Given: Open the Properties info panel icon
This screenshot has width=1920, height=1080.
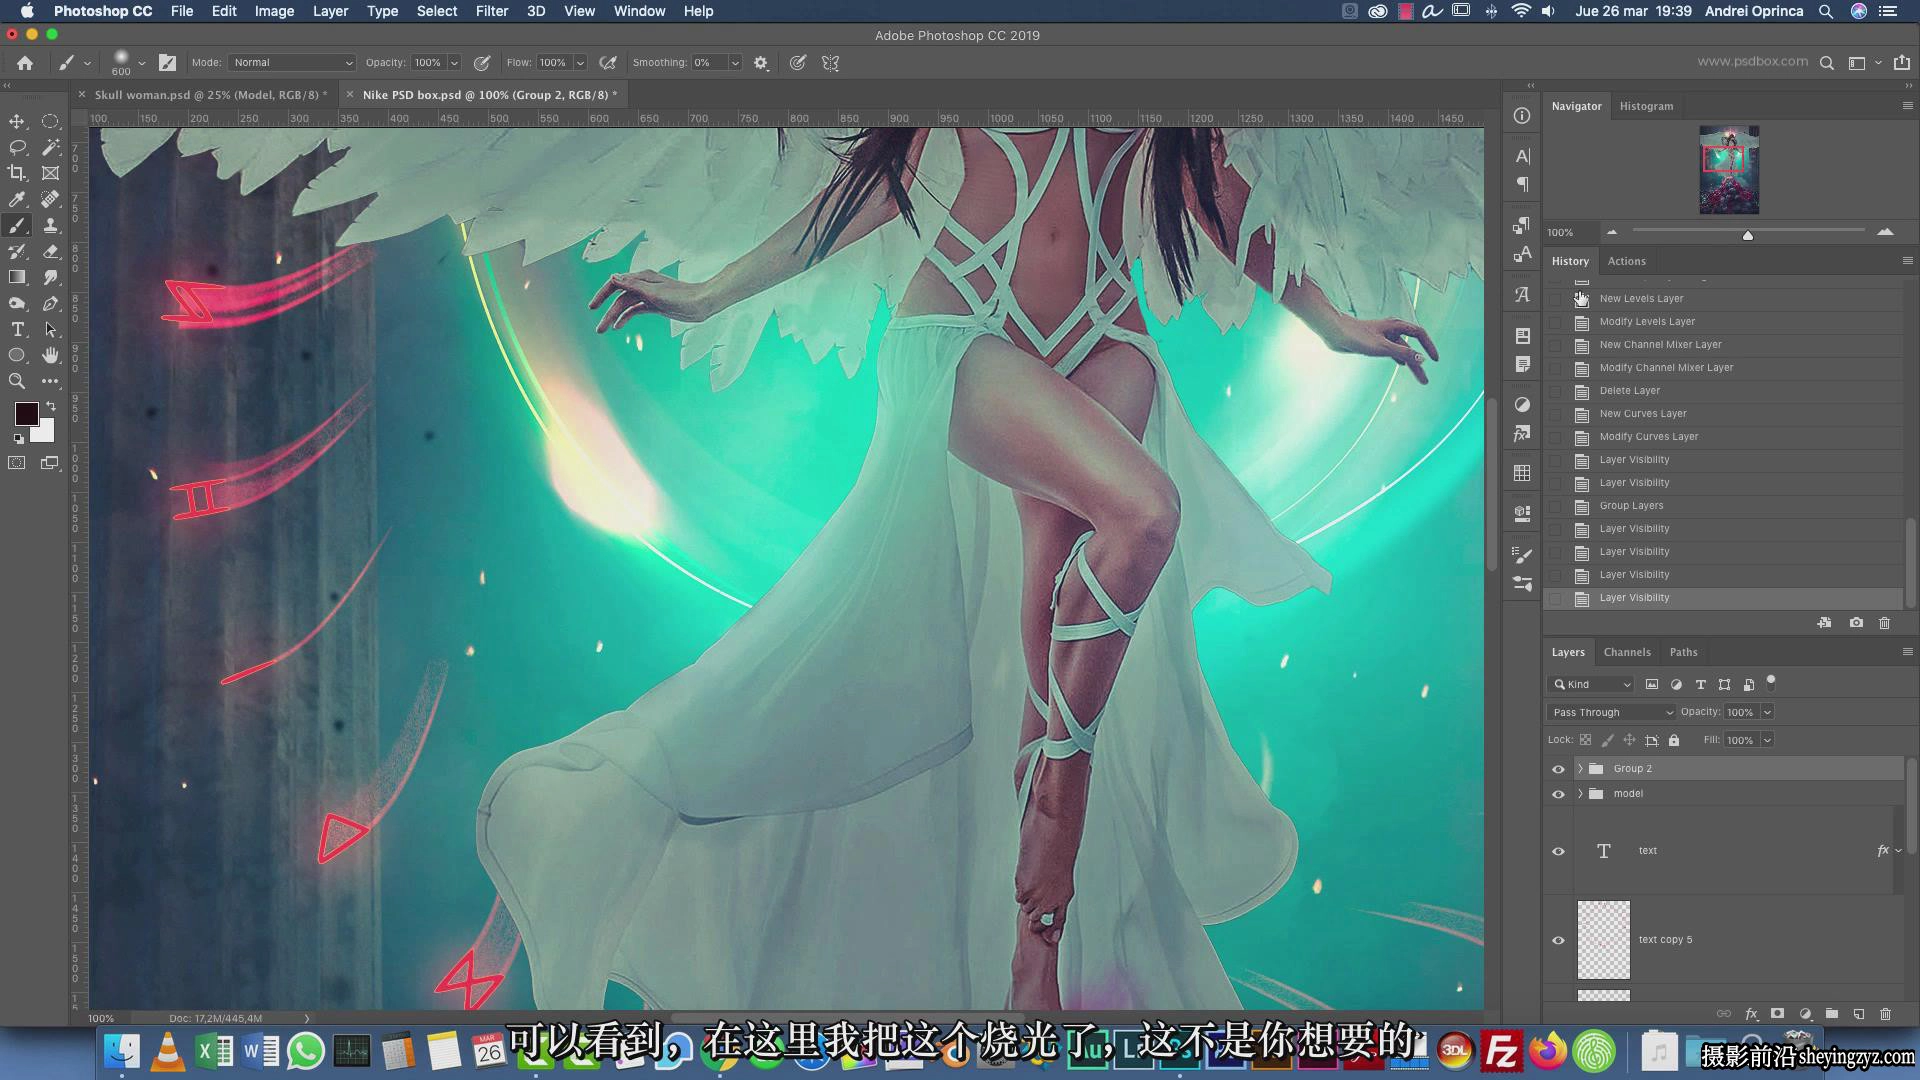Looking at the screenshot, I should pyautogui.click(x=1522, y=116).
